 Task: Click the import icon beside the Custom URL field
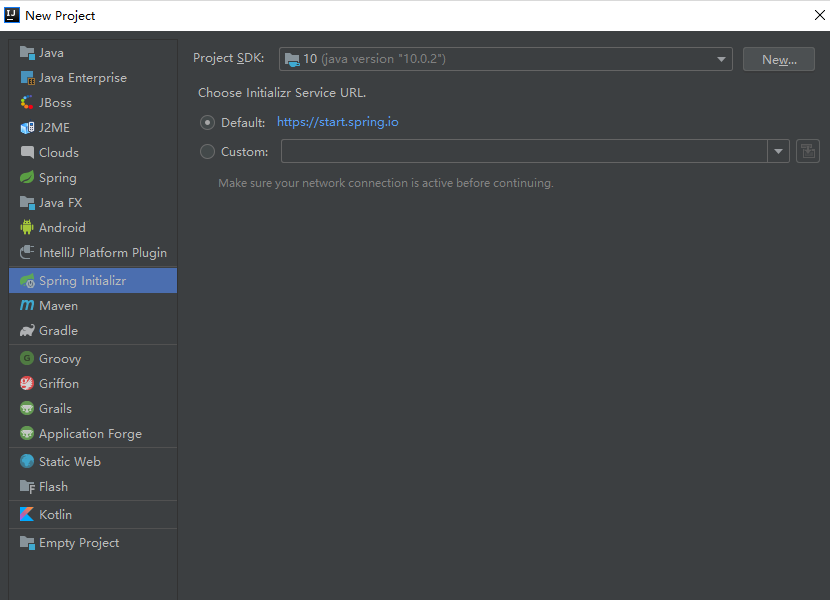pyautogui.click(x=808, y=151)
